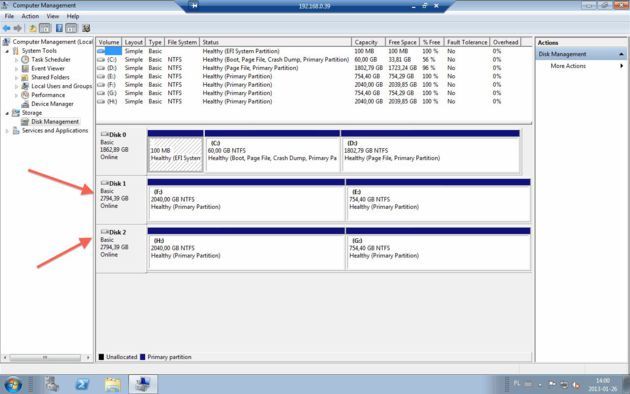Click the action center flag tray icon

pyautogui.click(x=552, y=384)
